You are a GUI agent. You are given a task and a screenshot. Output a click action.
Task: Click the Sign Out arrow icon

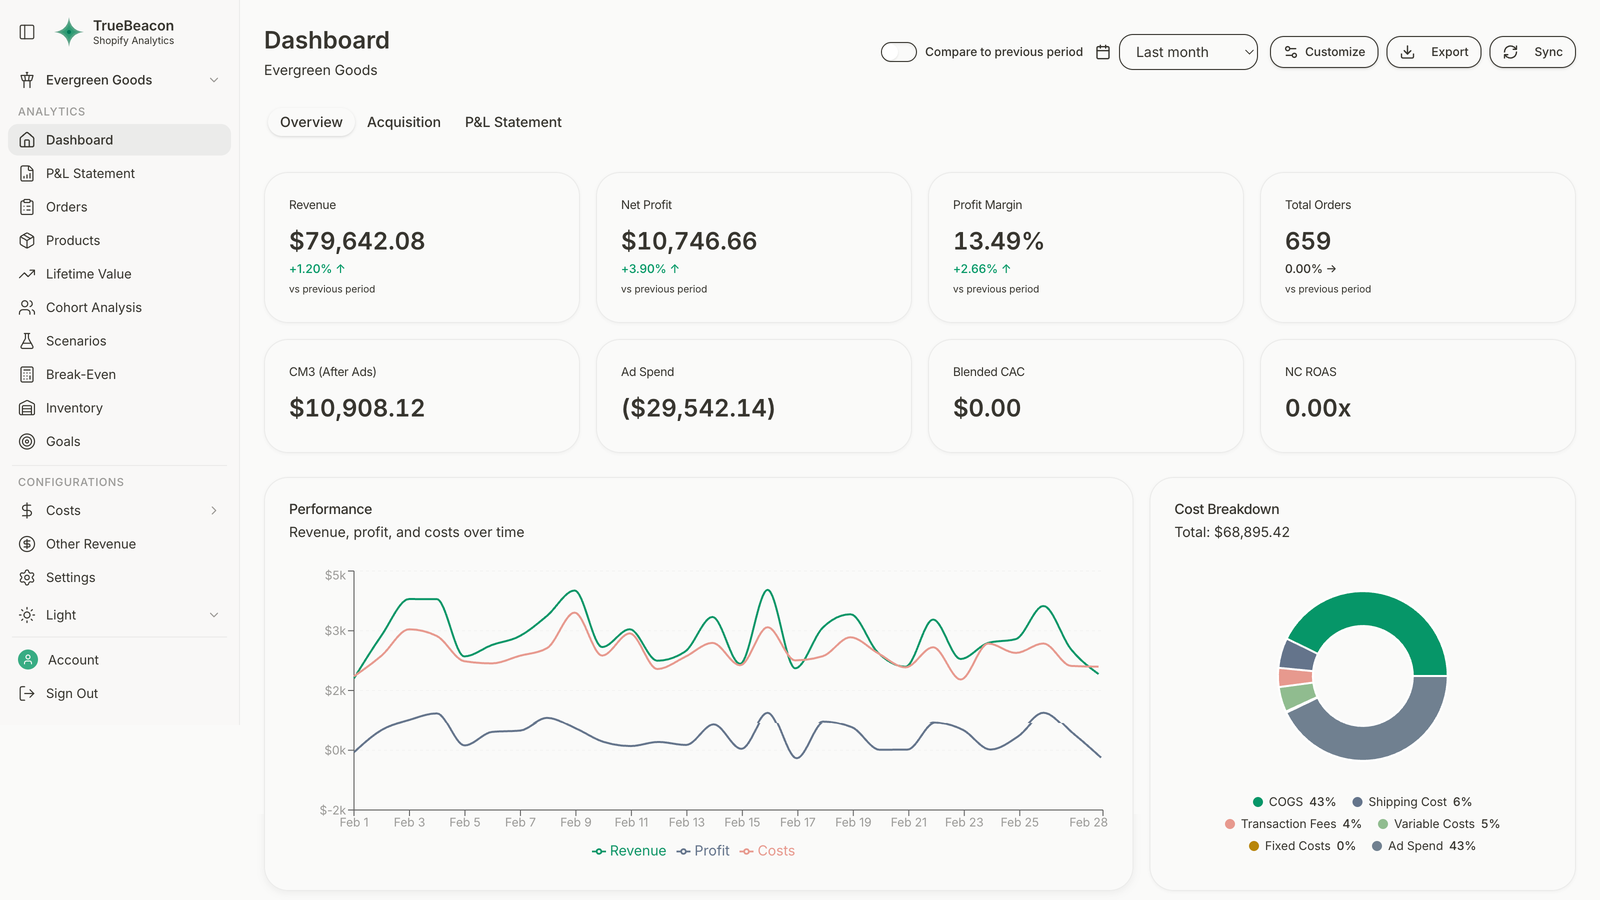point(27,693)
